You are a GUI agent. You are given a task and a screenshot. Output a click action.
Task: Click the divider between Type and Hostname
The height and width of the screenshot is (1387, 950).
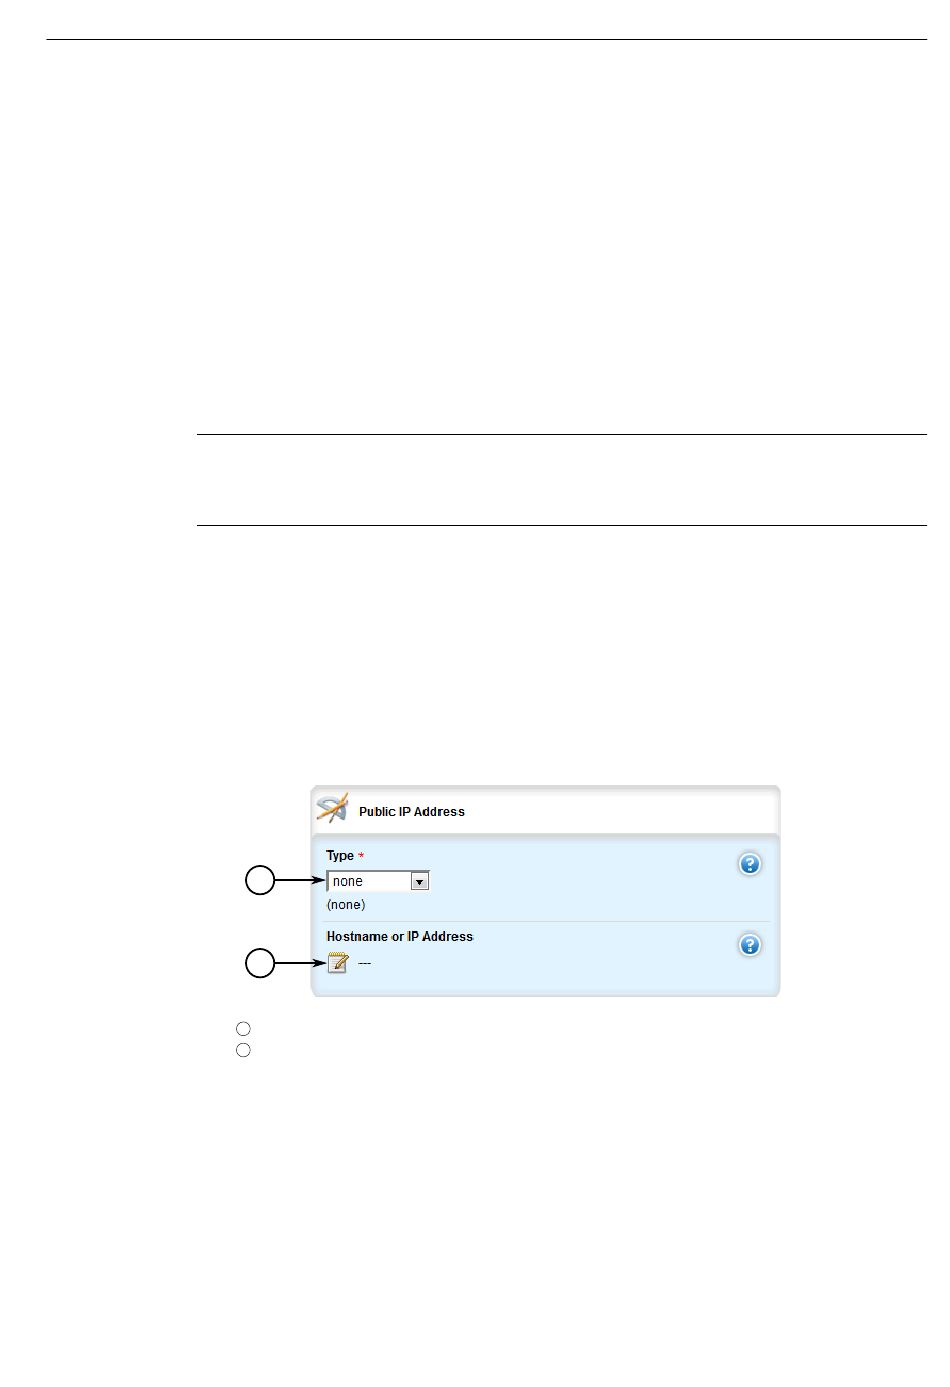pos(546,921)
